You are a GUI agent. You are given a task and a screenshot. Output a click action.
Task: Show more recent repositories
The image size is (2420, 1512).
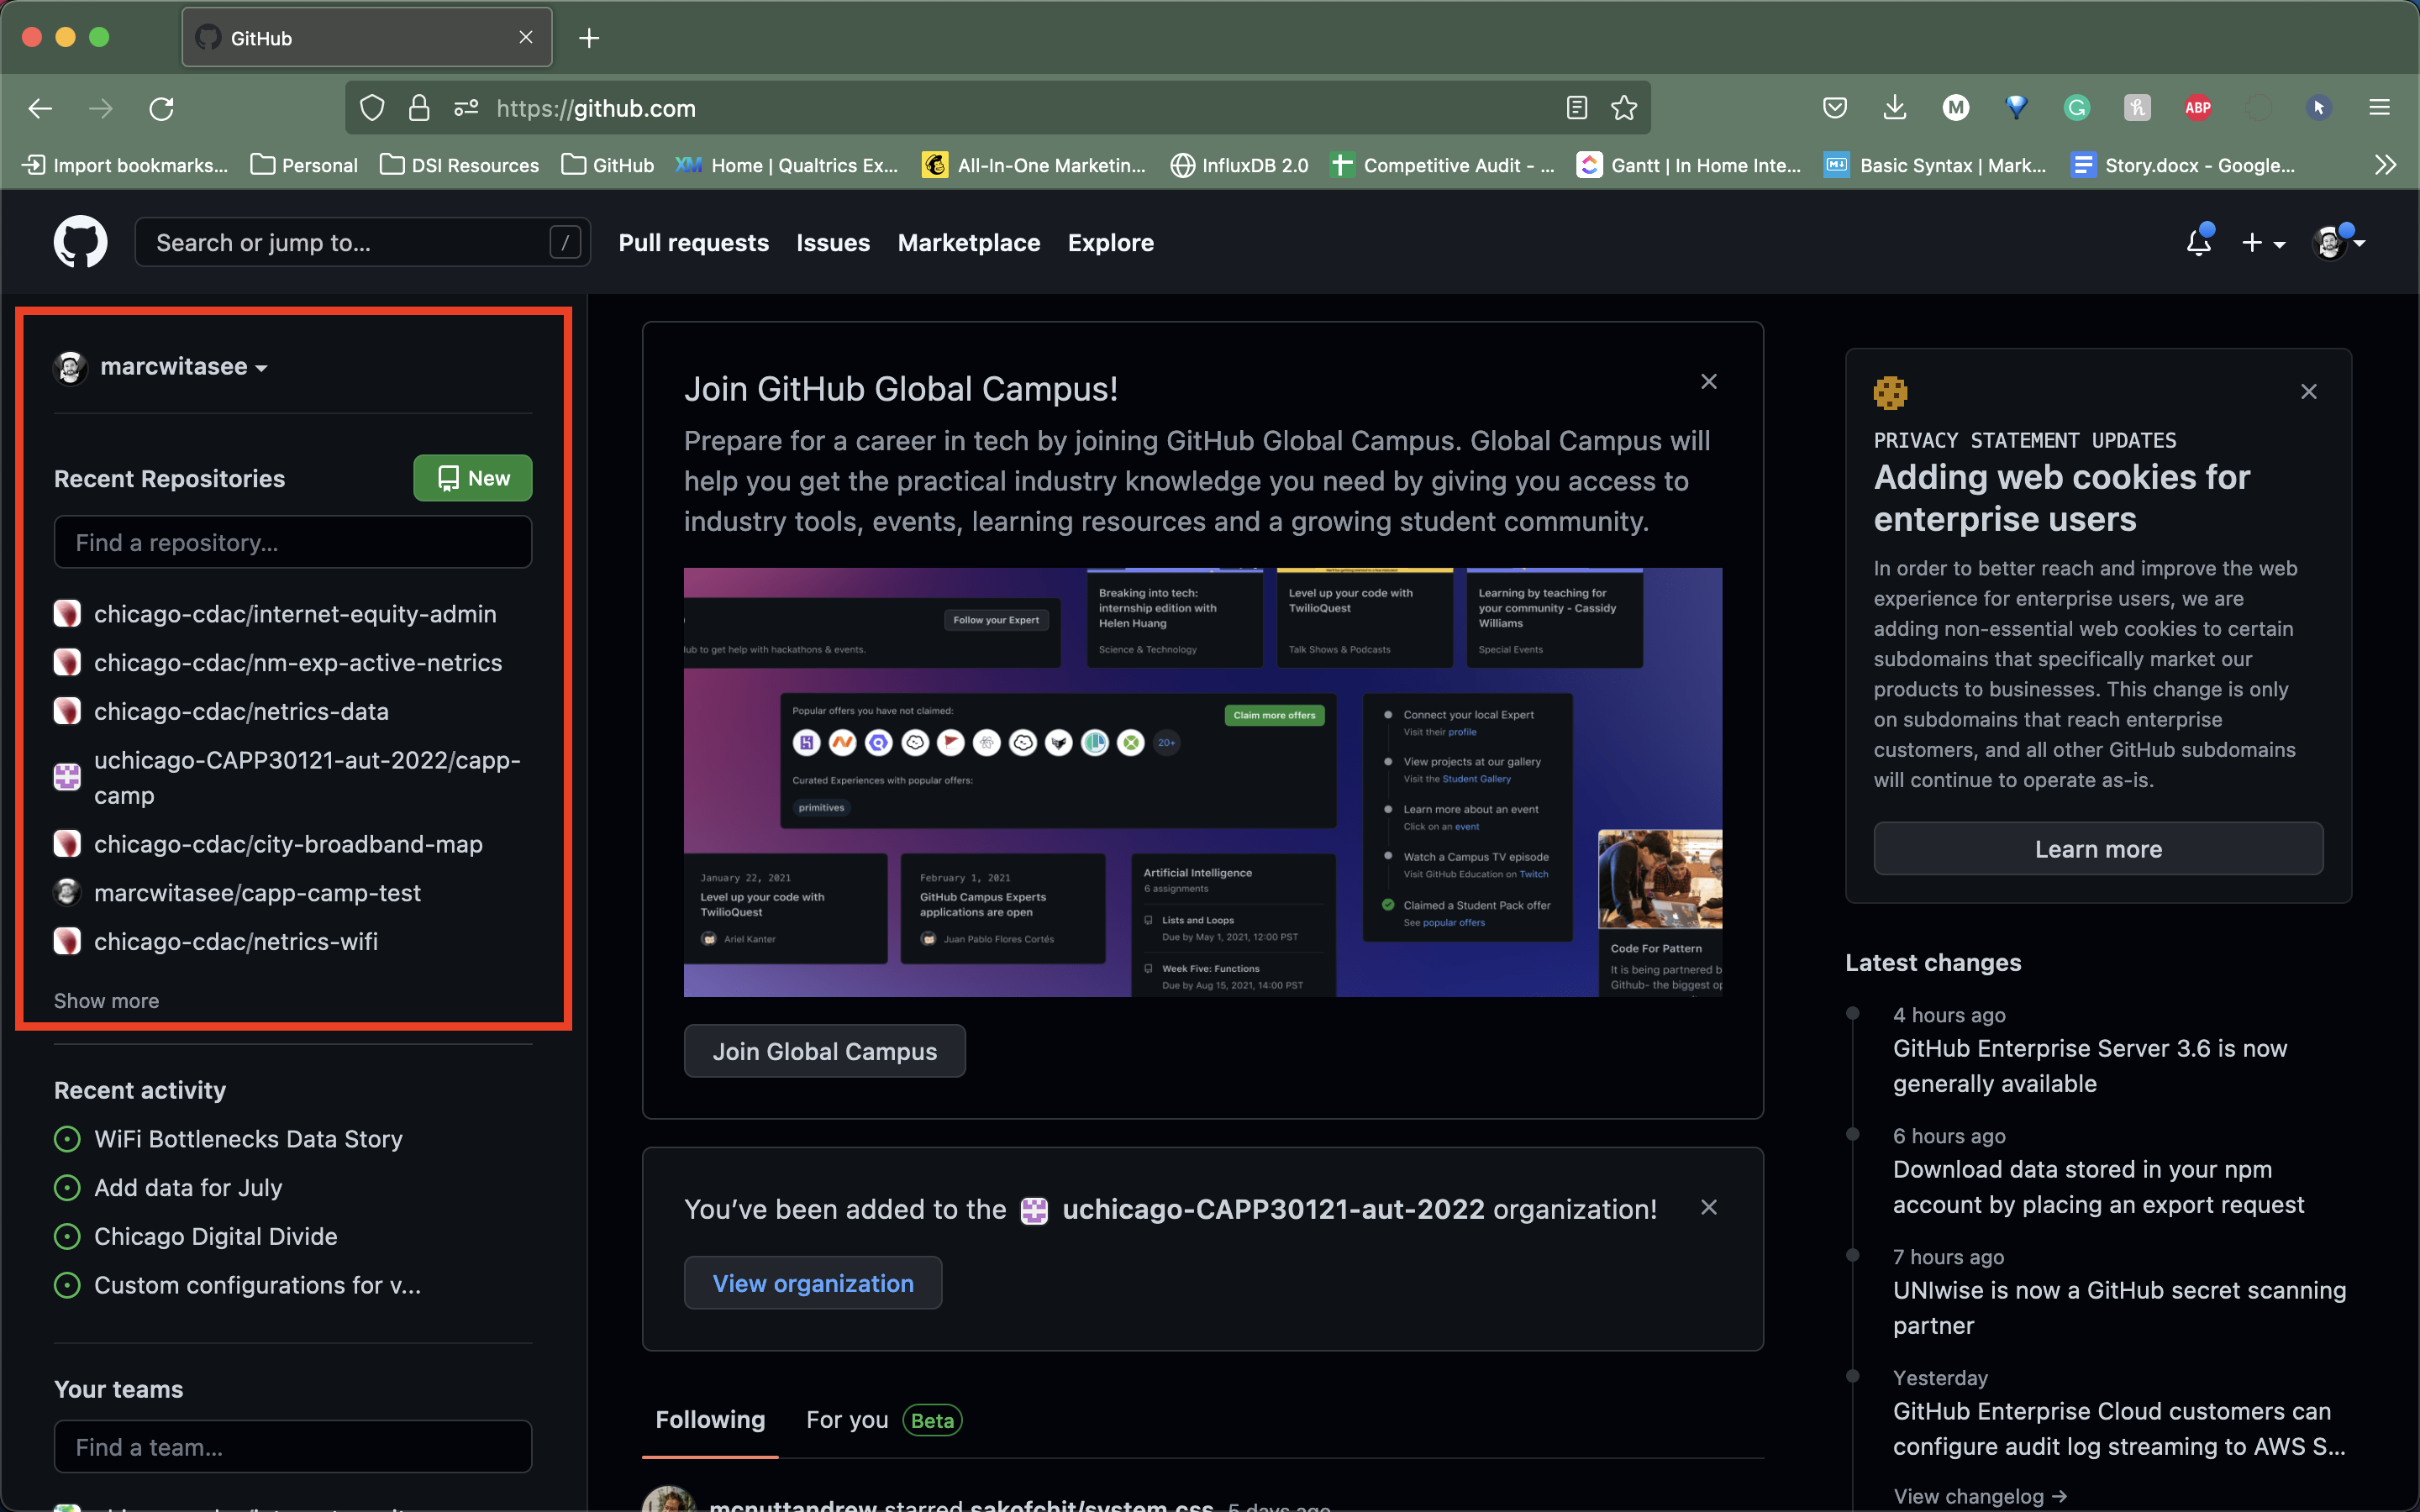(106, 1000)
